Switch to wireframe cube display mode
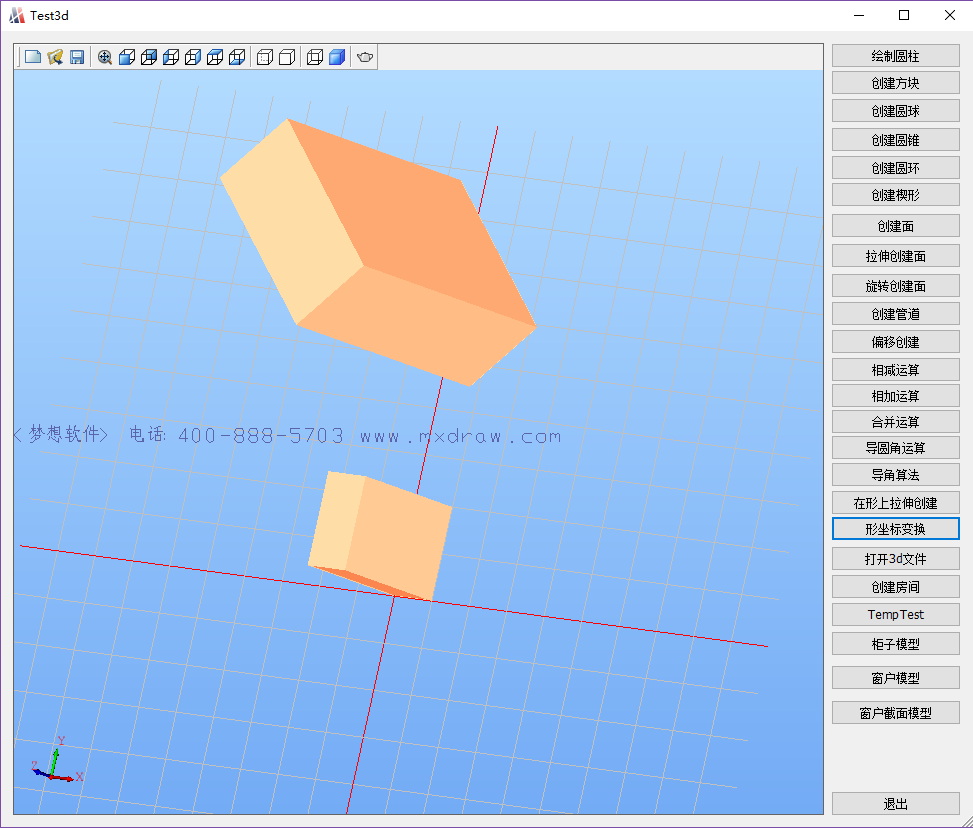The height and width of the screenshot is (828, 973). tap(315, 58)
